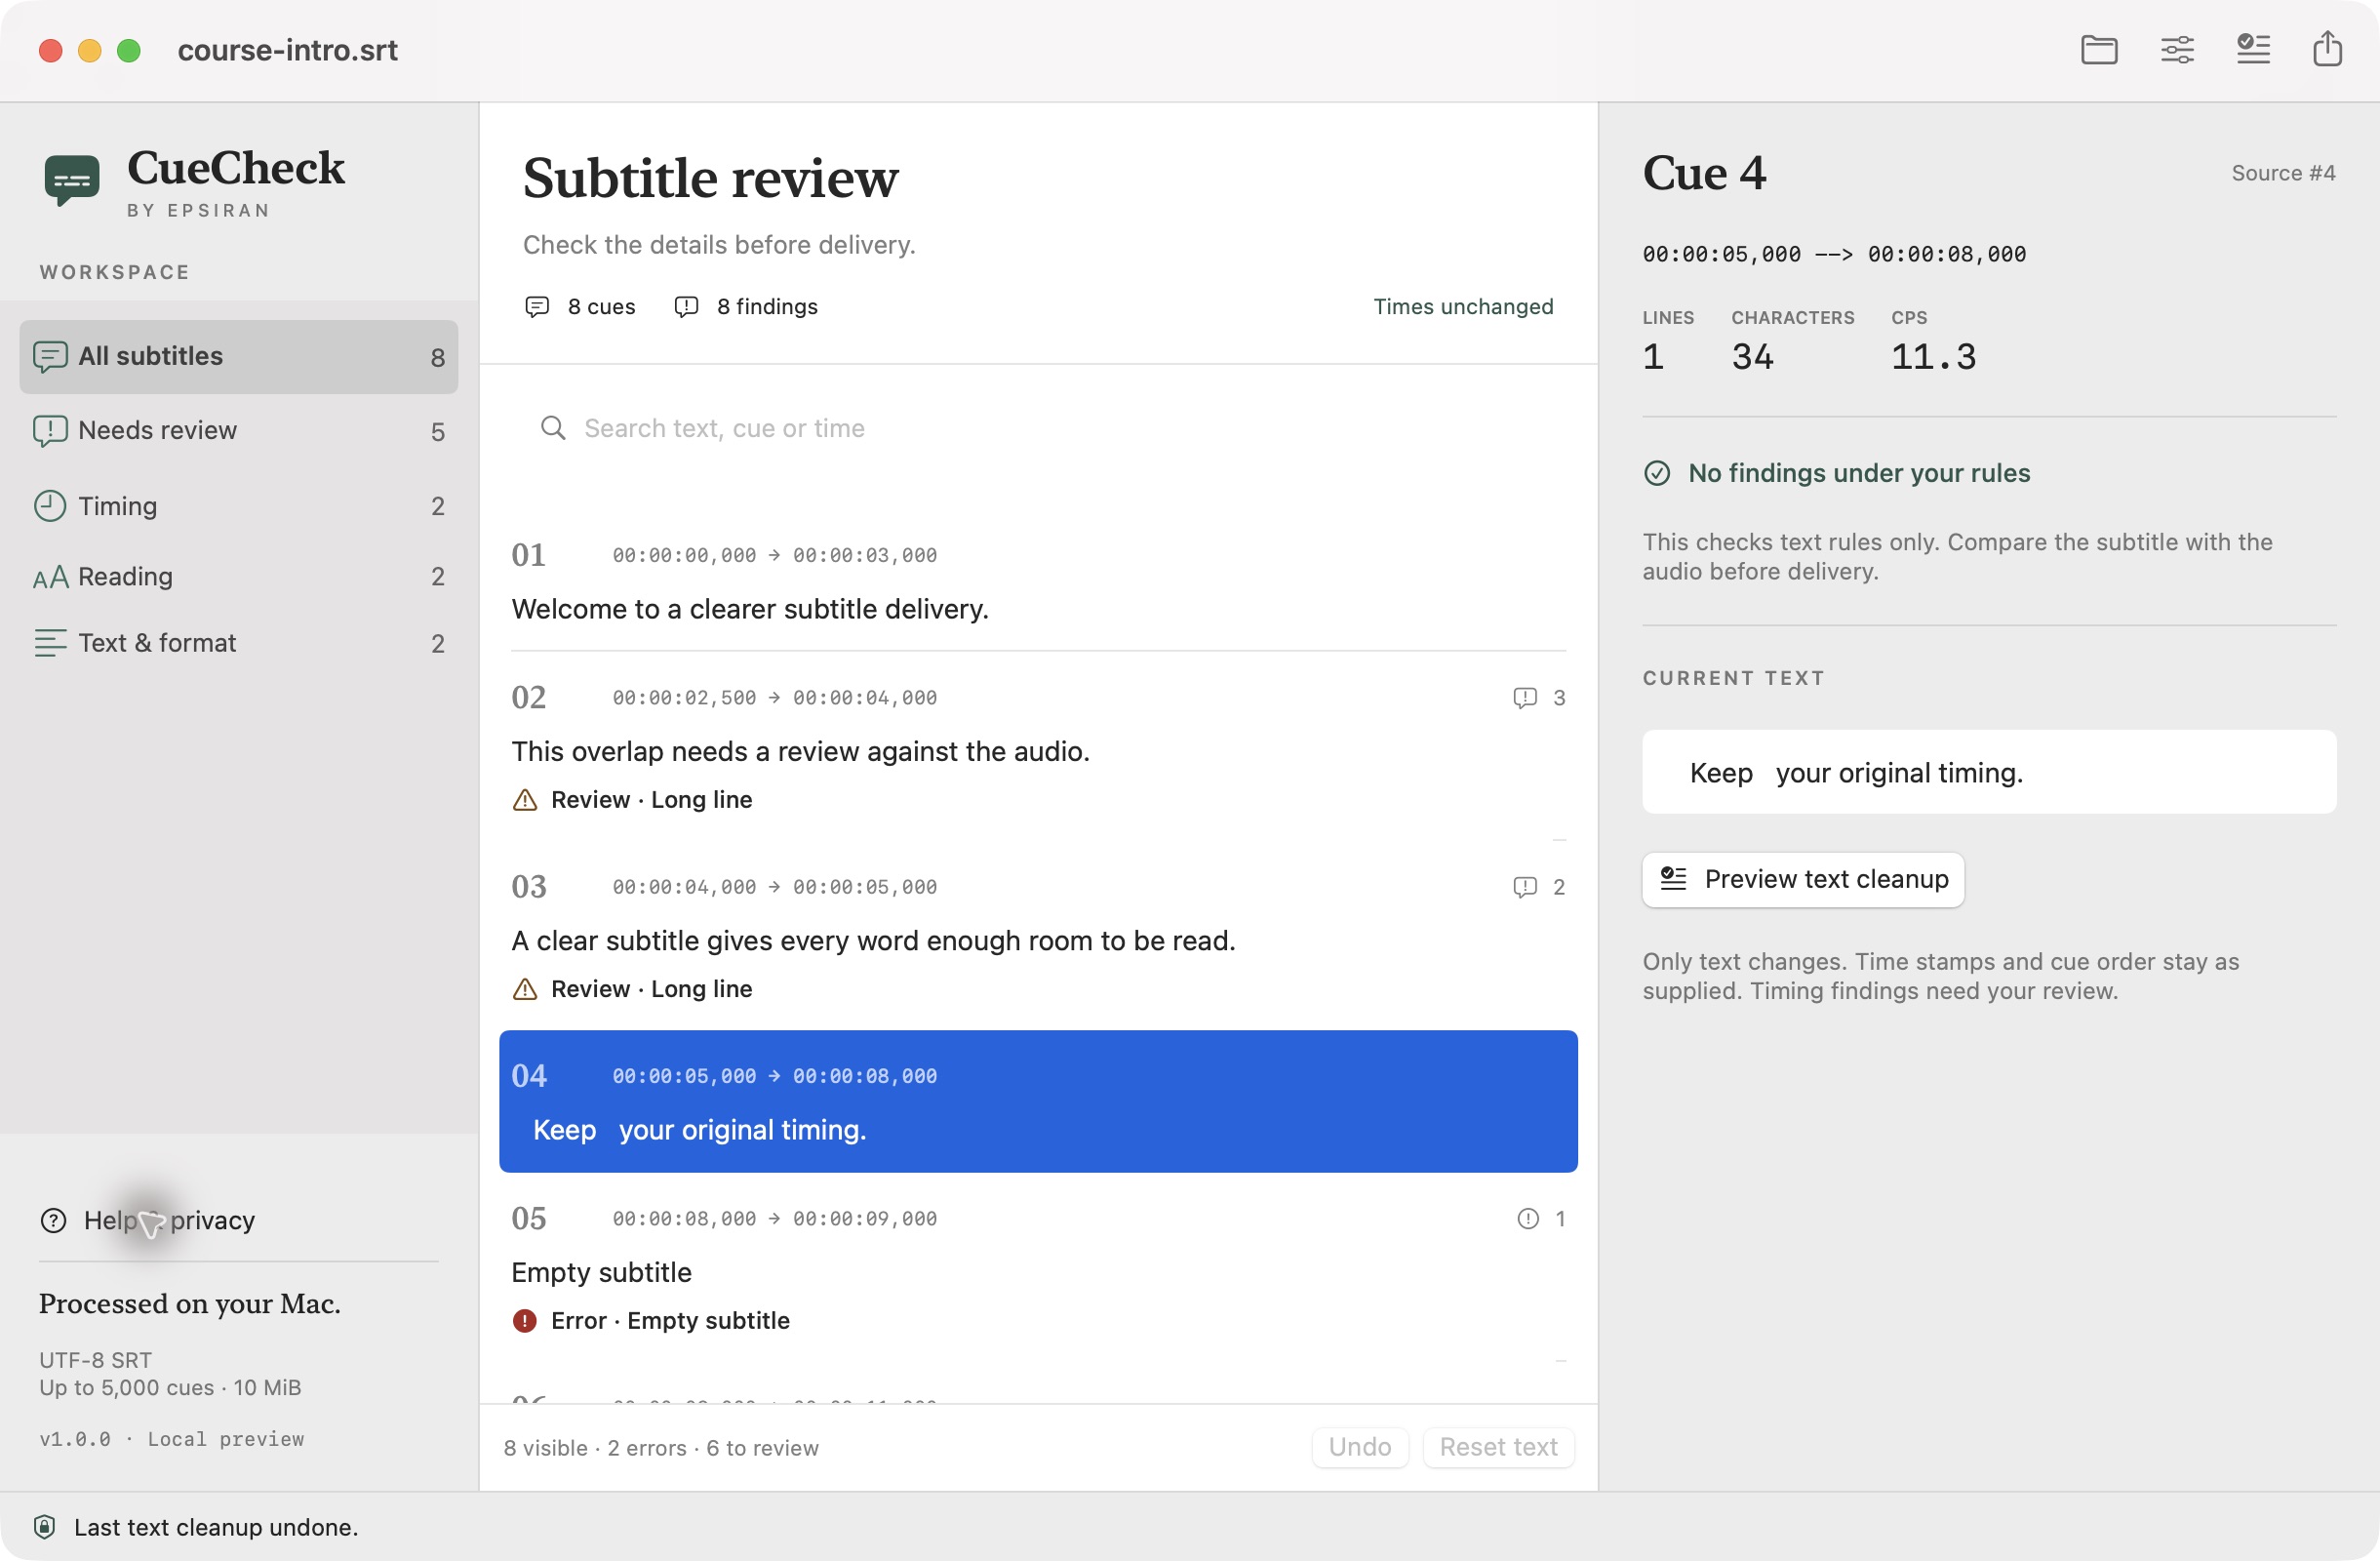
Task: Click the Source #4 label
Action: (2282, 173)
